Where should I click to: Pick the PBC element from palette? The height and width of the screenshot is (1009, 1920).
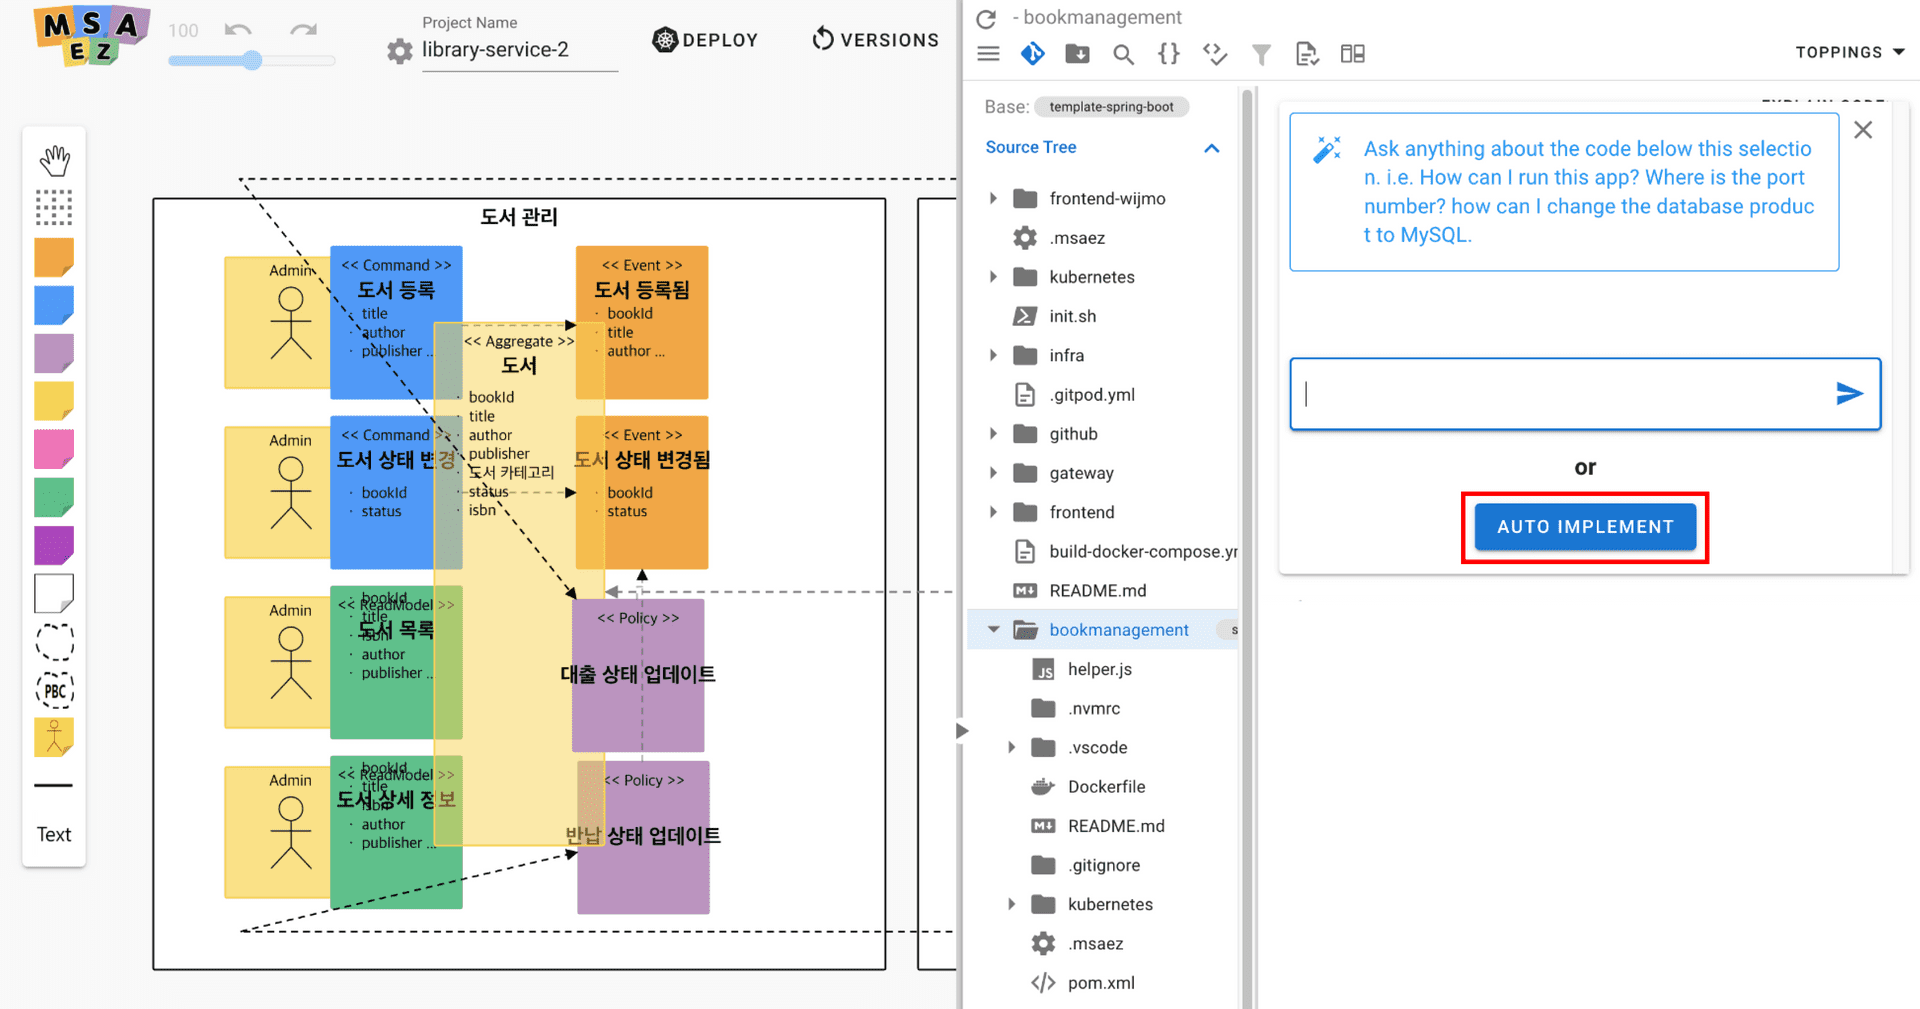(x=55, y=690)
